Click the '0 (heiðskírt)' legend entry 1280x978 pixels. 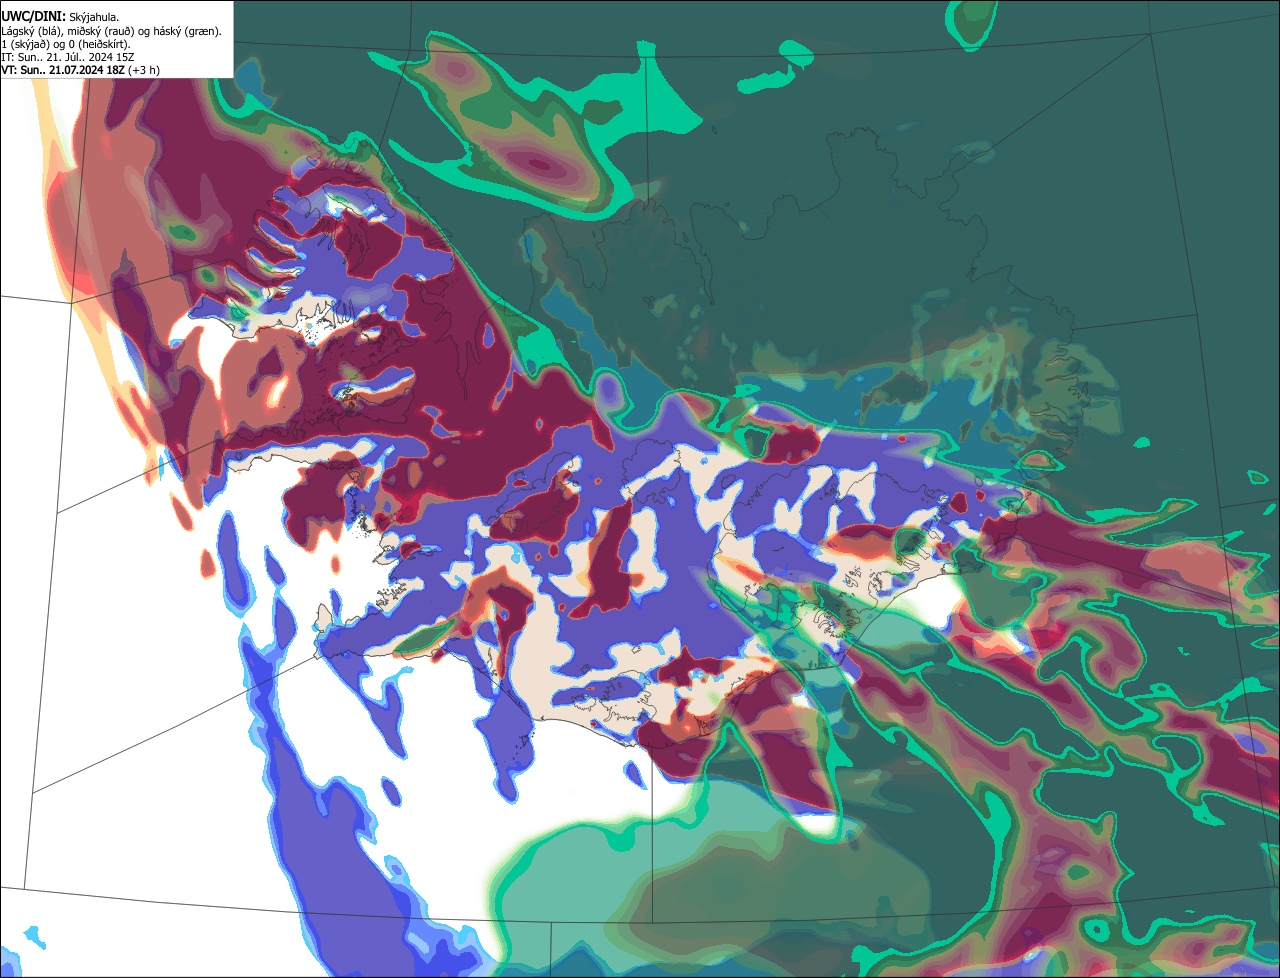tap(99, 44)
